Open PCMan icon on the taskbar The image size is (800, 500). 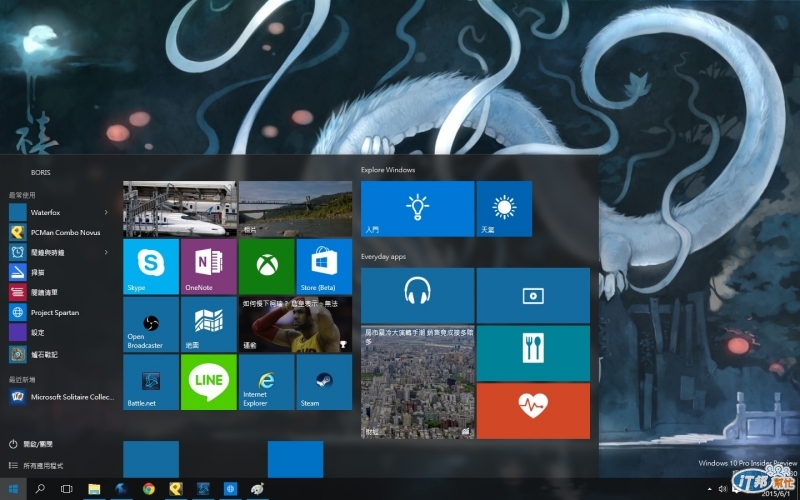[x=176, y=489]
